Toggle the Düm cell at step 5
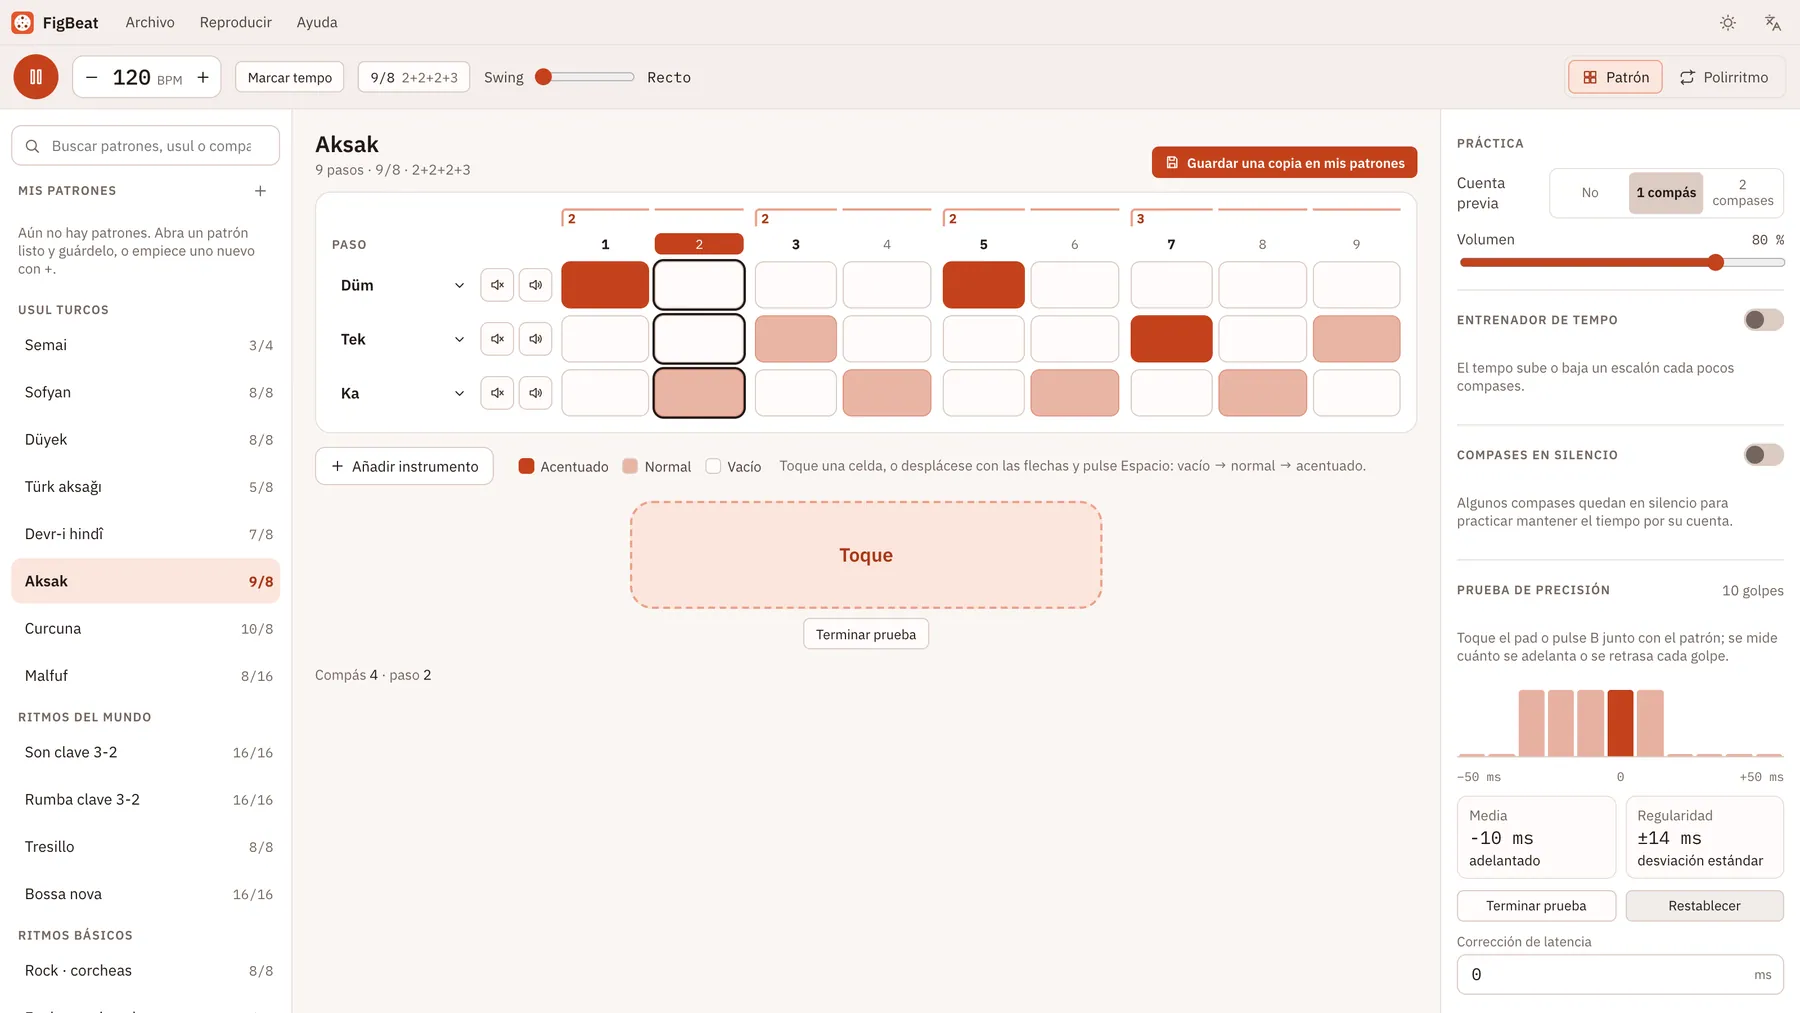This screenshot has width=1800, height=1013. (x=983, y=285)
